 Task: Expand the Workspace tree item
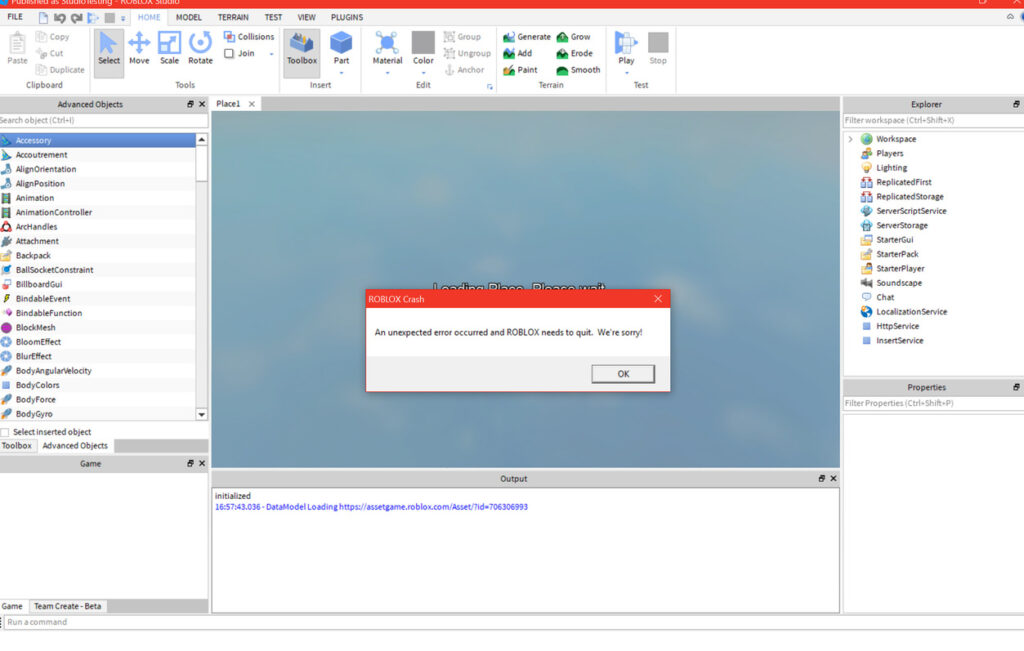pos(851,139)
